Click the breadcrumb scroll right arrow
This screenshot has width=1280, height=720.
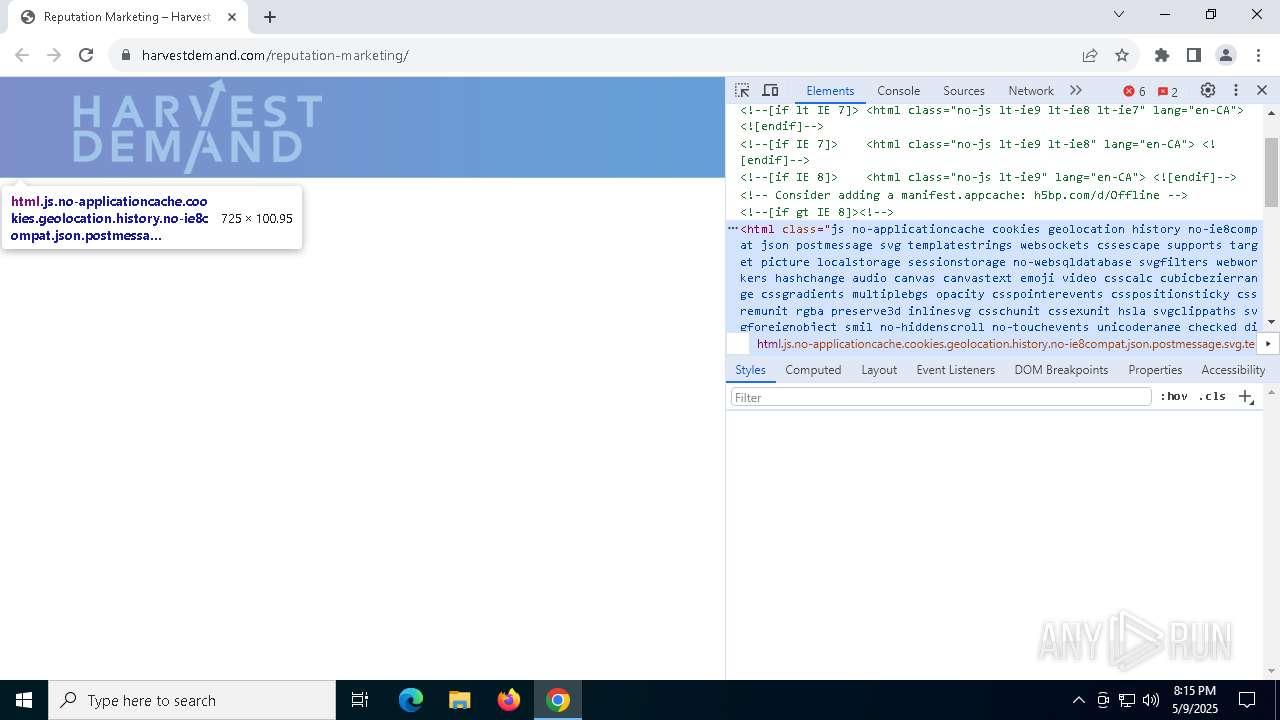click(x=1268, y=344)
